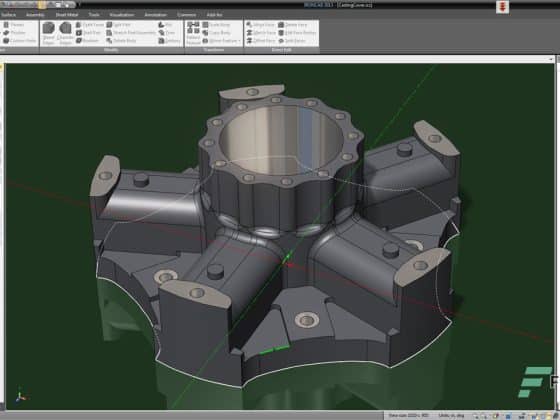The image size is (560, 420).
Task: Choose the Split Part tool
Action: (x=119, y=25)
